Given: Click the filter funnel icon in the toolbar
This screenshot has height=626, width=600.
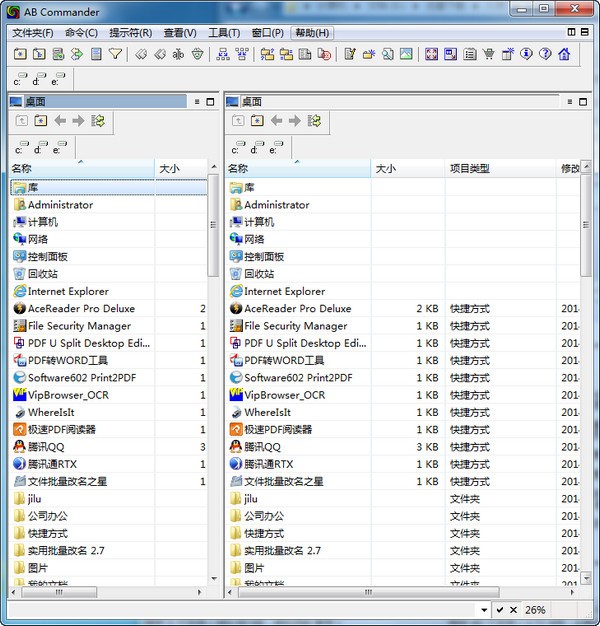Looking at the screenshot, I should click(x=115, y=53).
